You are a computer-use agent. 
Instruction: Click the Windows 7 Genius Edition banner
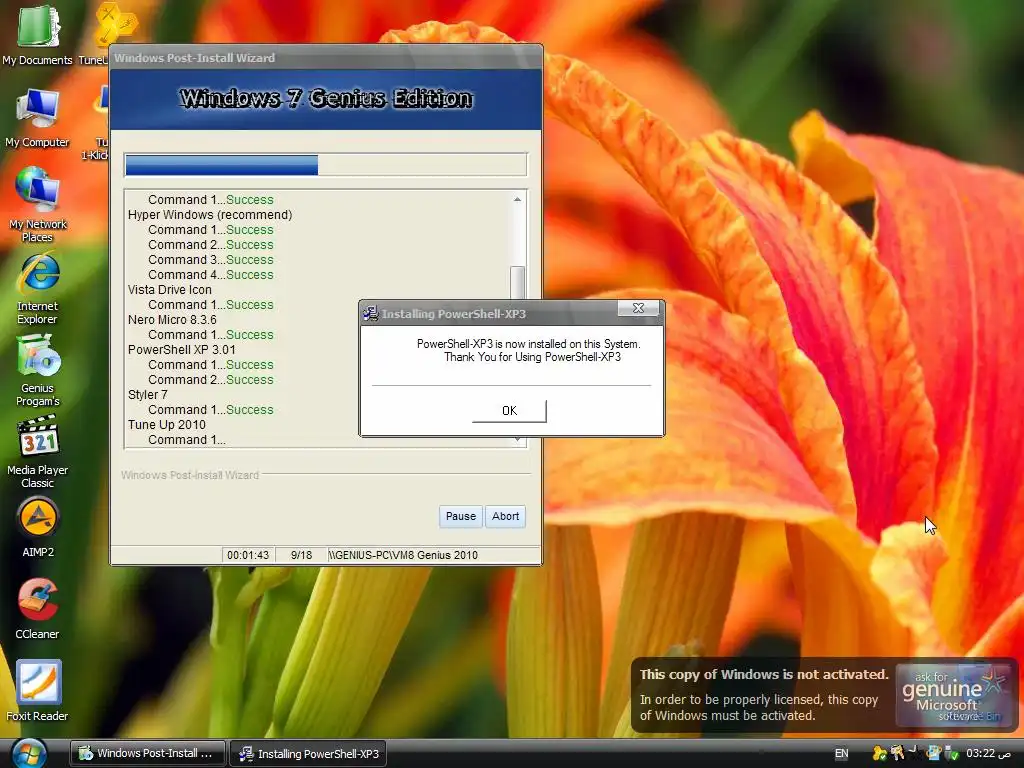click(x=325, y=99)
